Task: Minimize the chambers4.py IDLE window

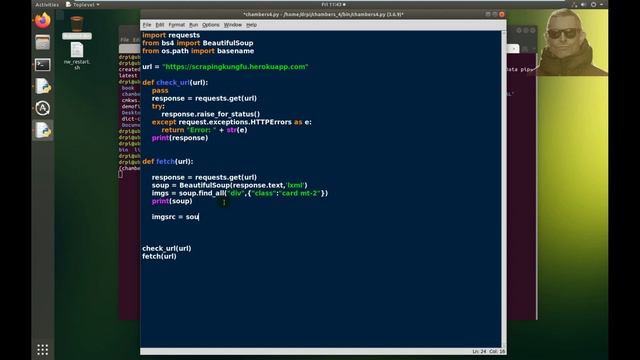Action: [x=488, y=14]
